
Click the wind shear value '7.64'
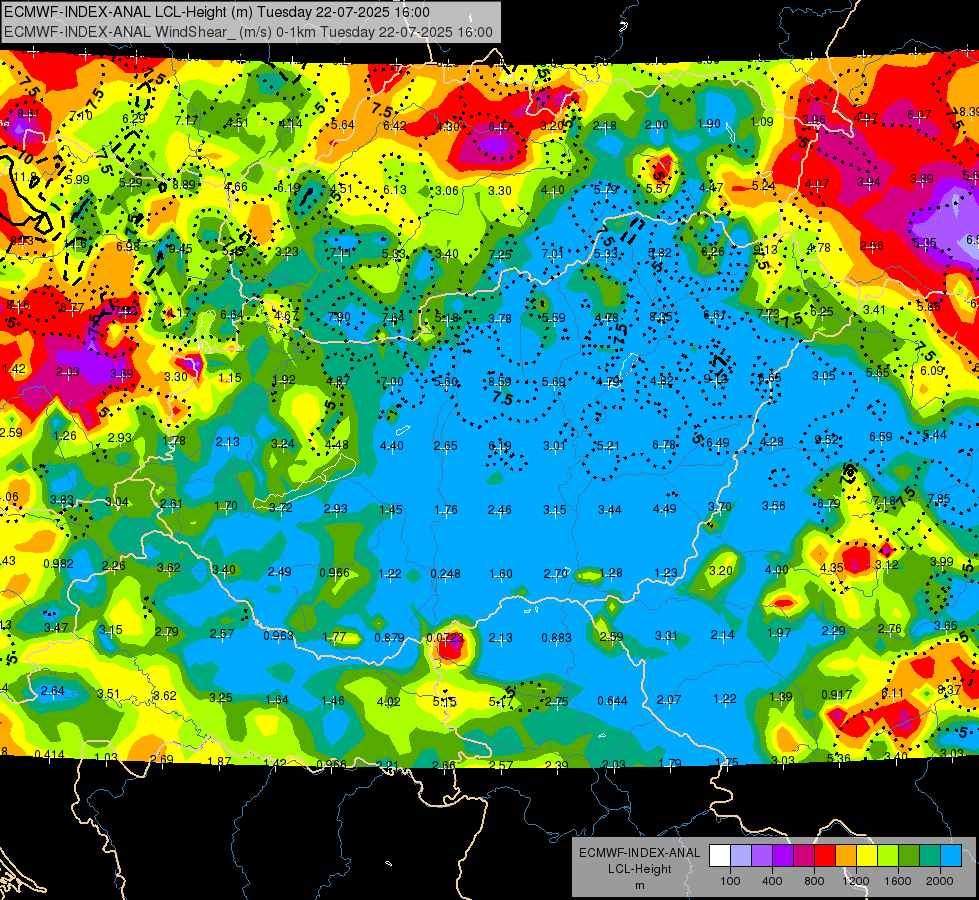click(x=393, y=318)
